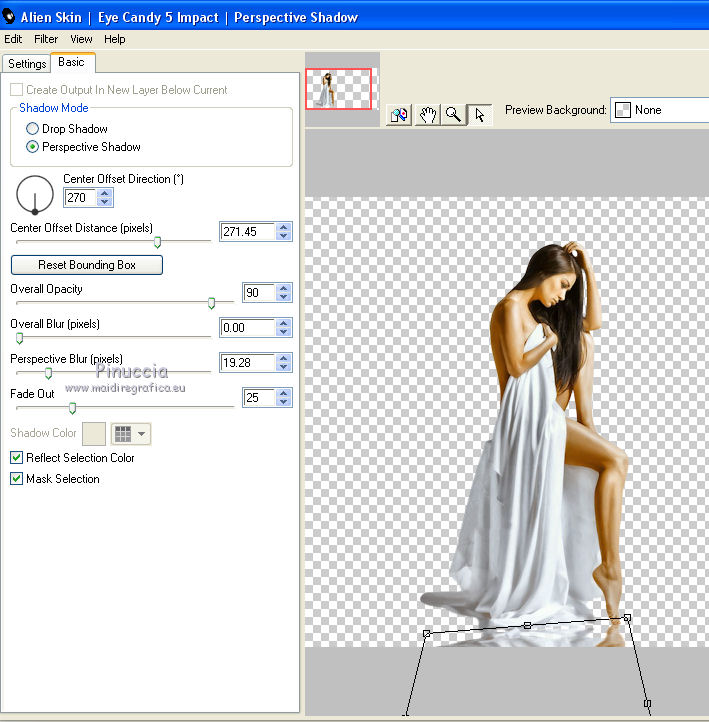Select the Perspective Shadow radio button
The width and height of the screenshot is (709, 722).
click(x=32, y=147)
